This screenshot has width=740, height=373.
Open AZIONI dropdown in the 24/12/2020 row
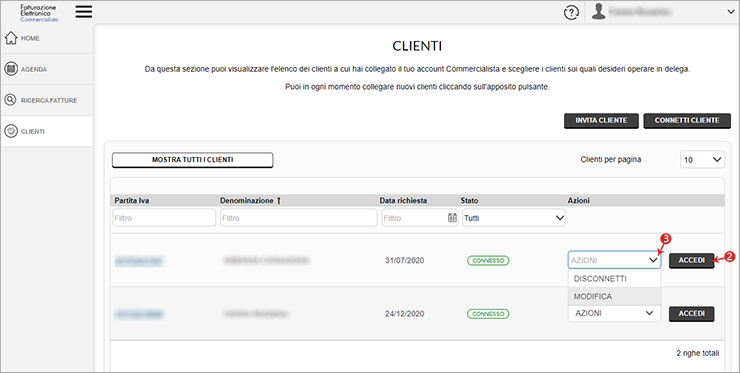tap(614, 313)
